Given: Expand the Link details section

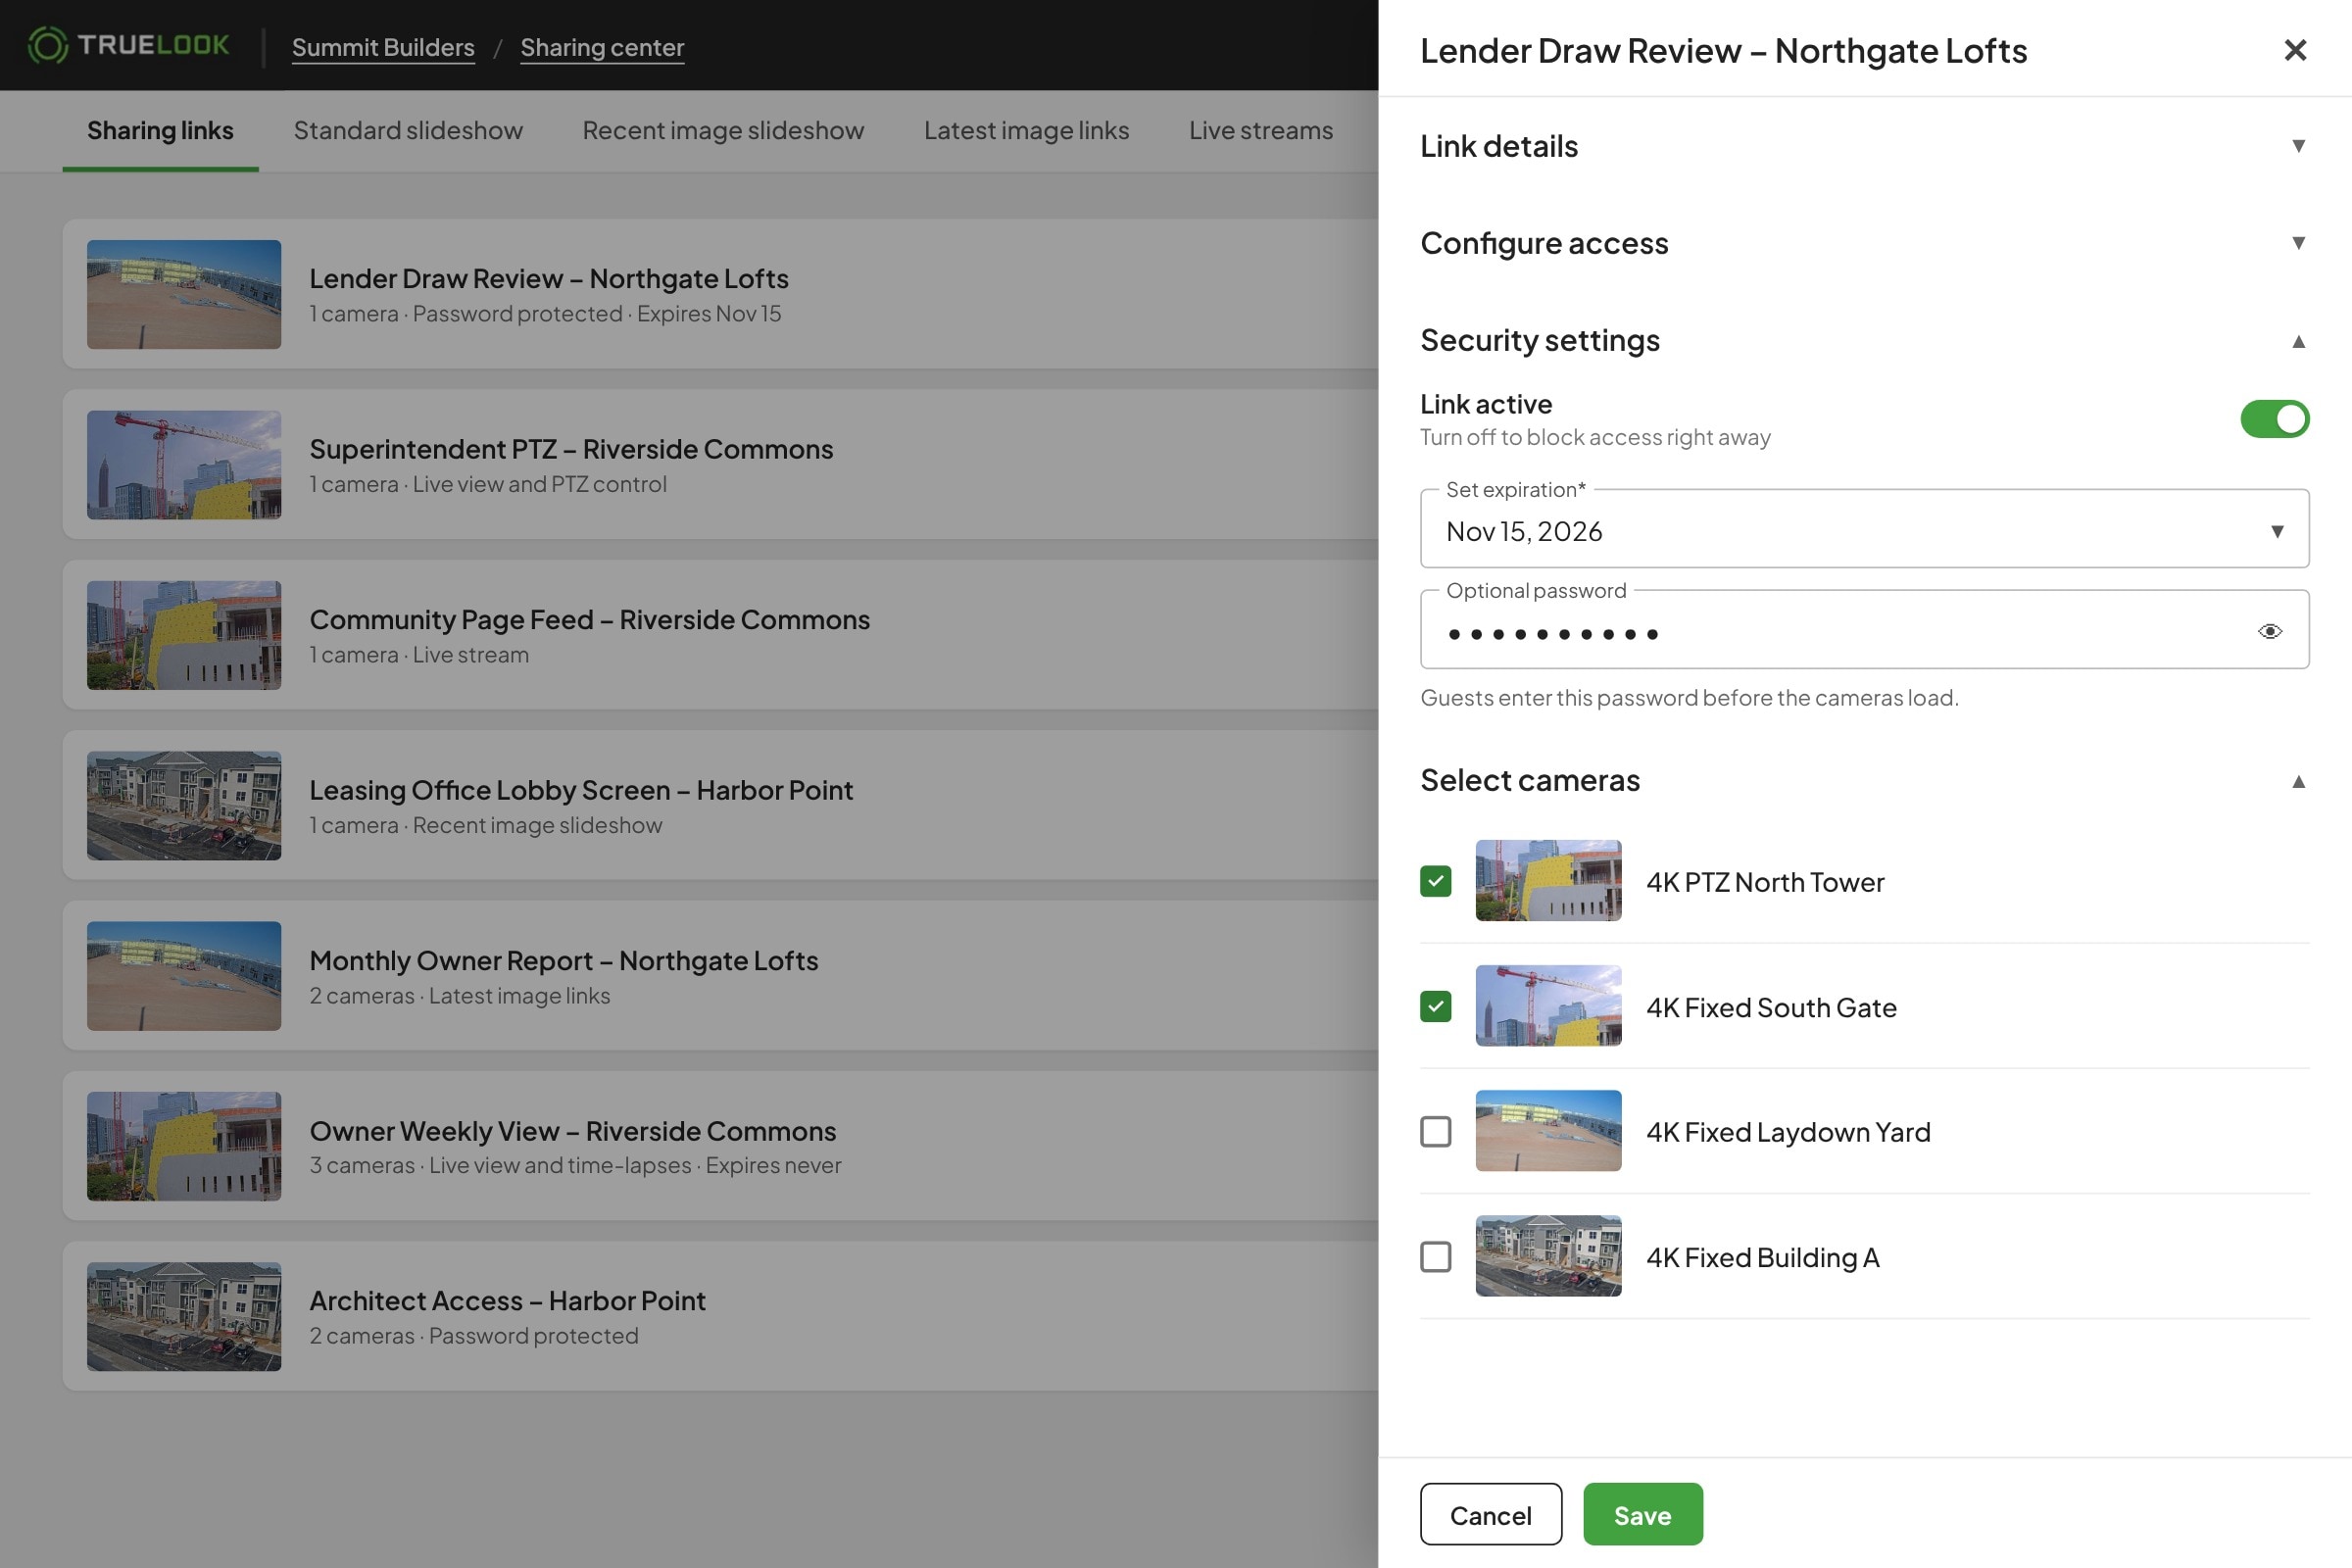Looking at the screenshot, I should 1864,146.
